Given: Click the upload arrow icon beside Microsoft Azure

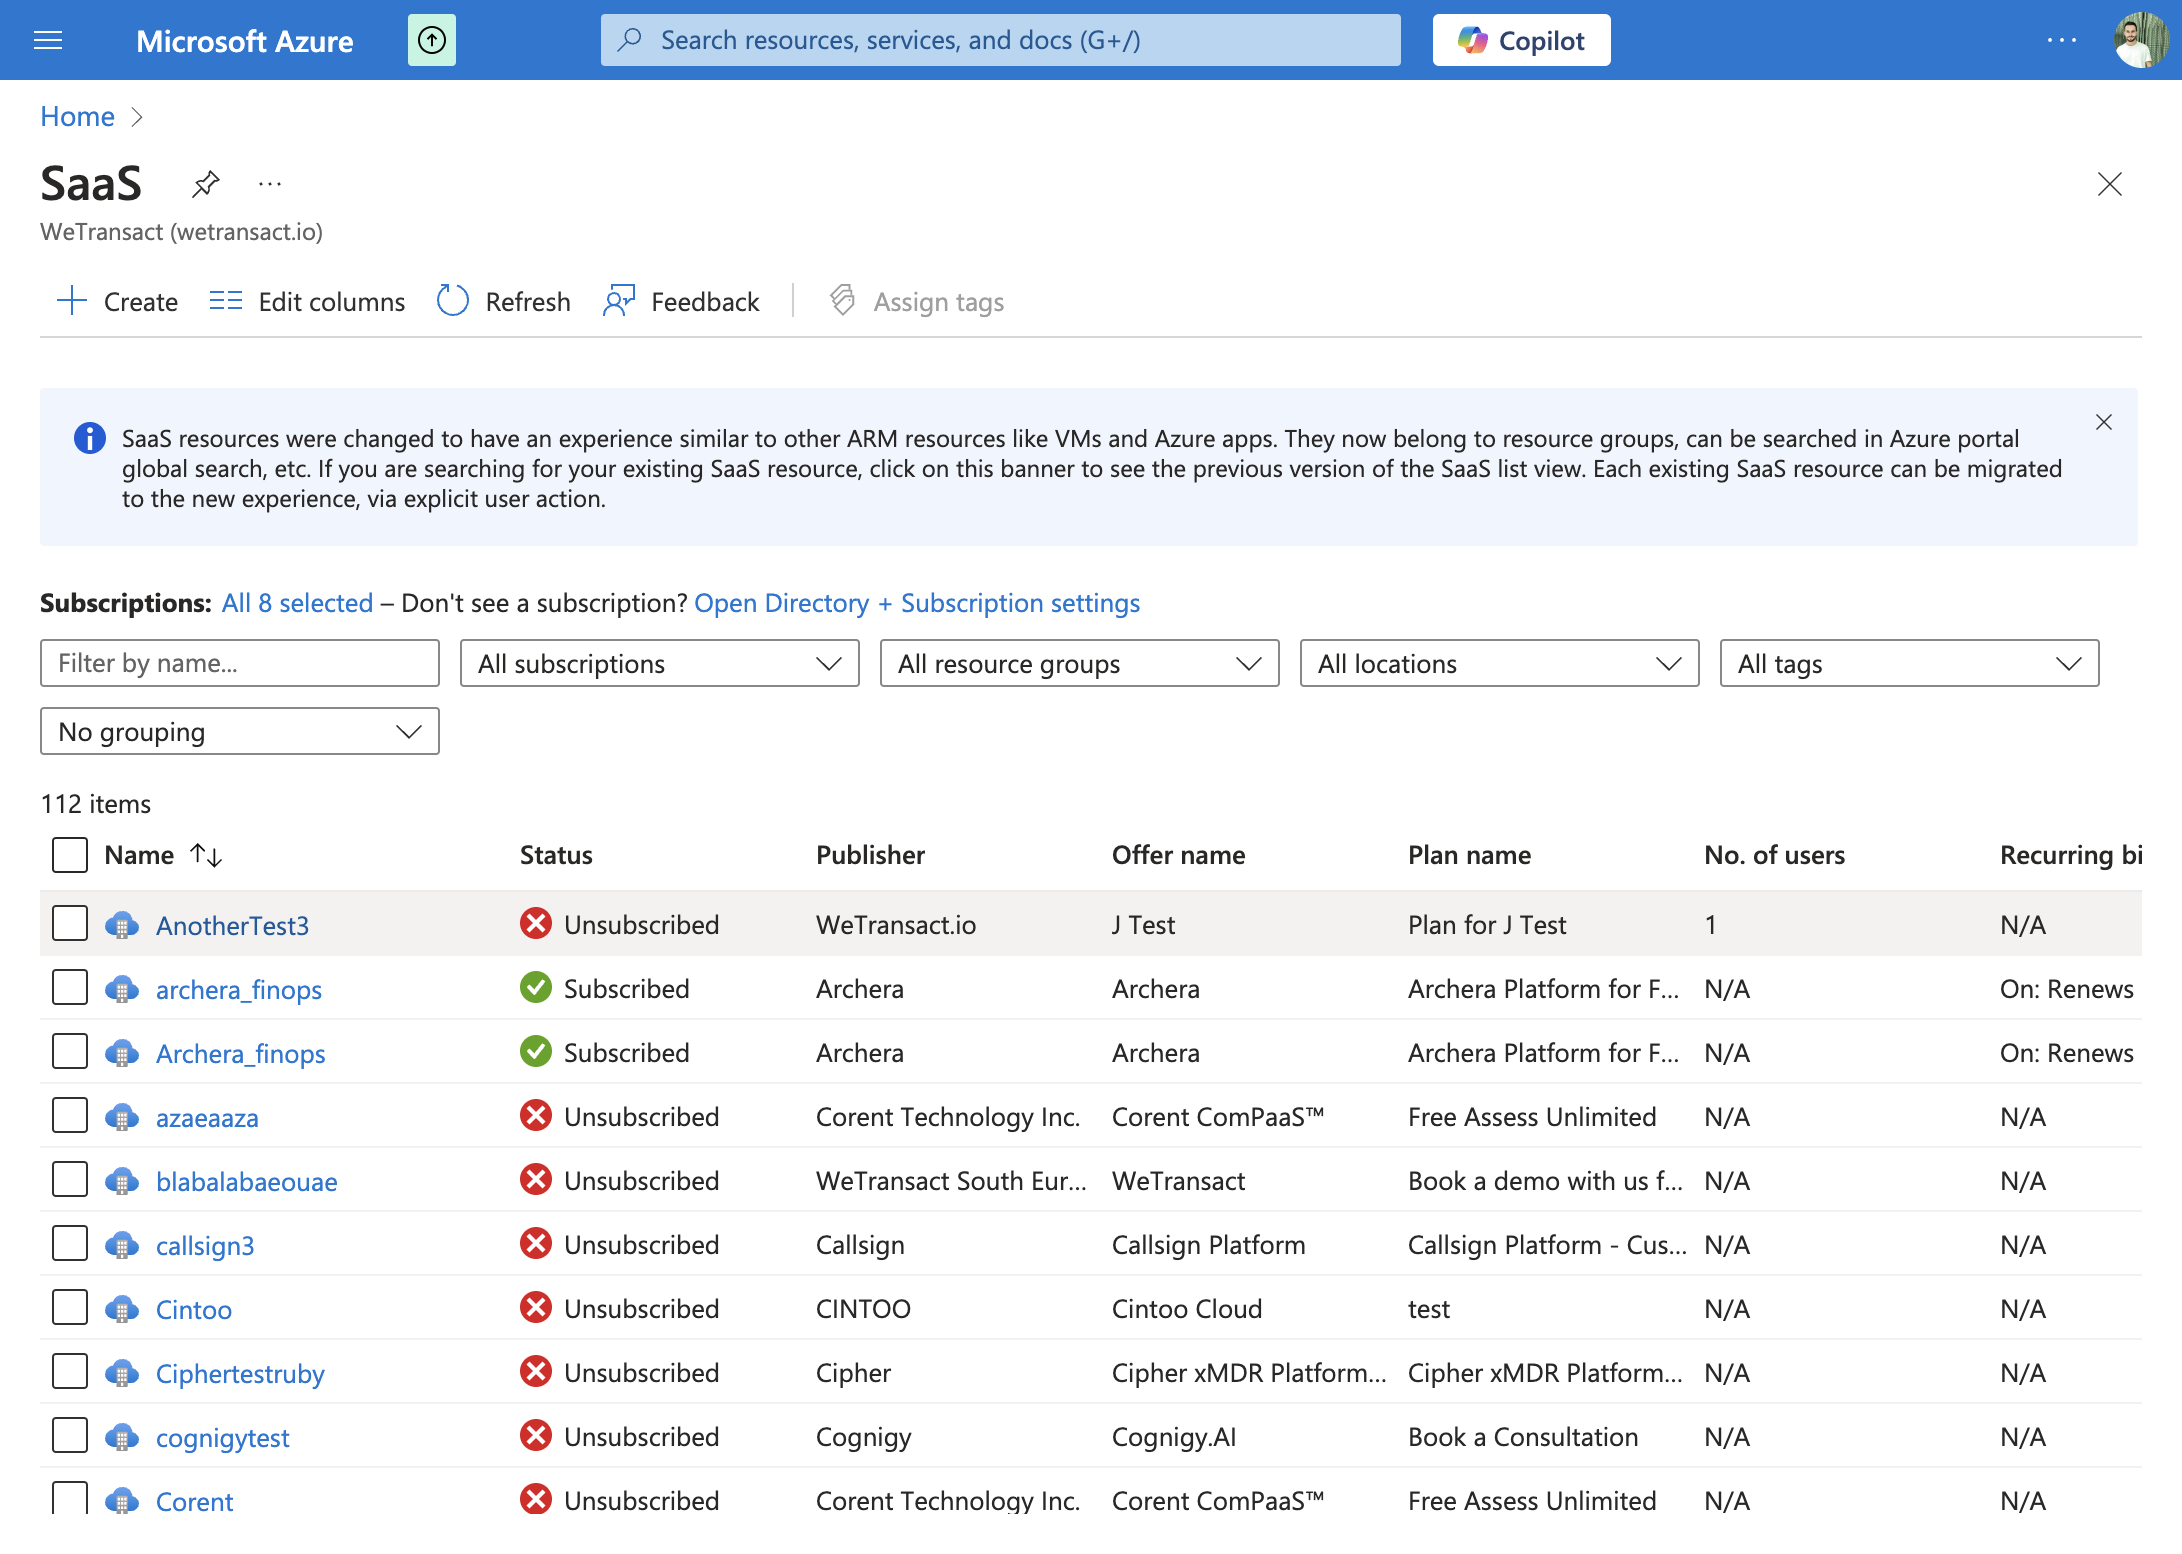Looking at the screenshot, I should tap(432, 40).
